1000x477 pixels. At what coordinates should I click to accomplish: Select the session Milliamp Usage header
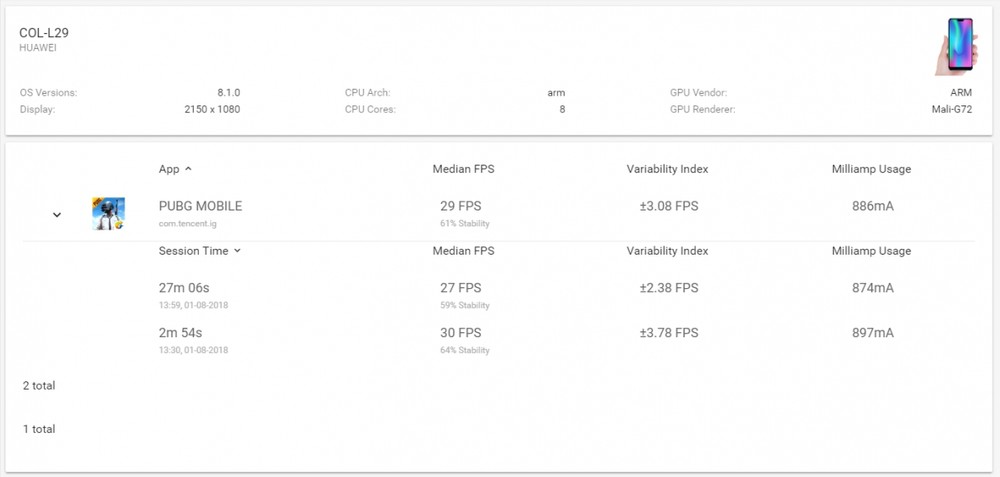point(871,251)
